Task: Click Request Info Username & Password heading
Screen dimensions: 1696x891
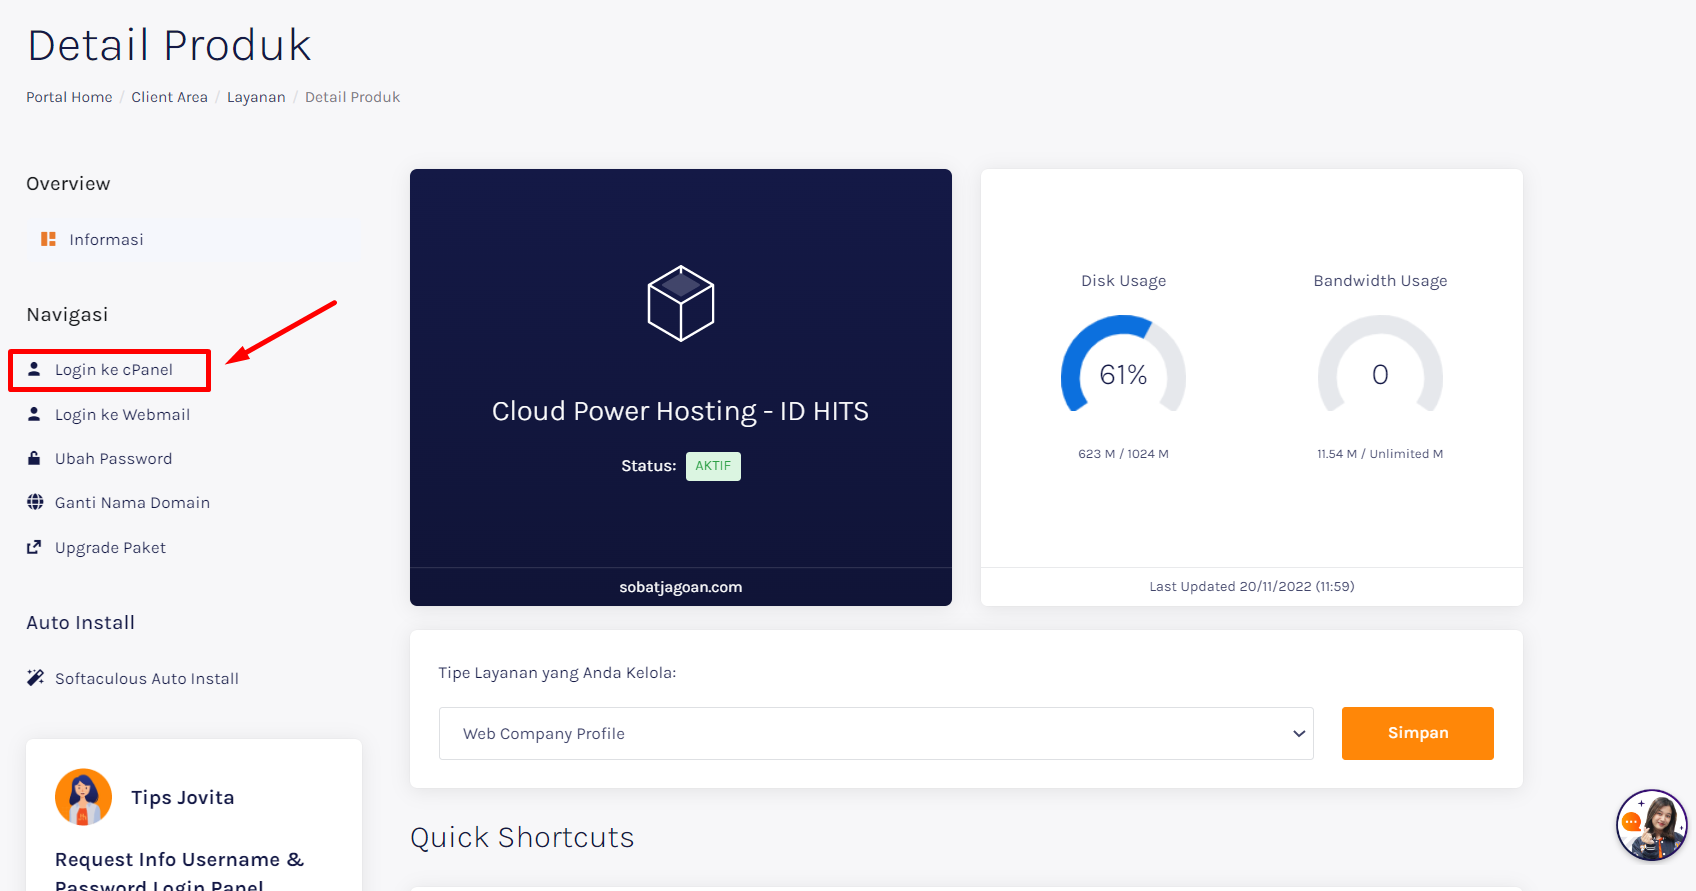Action: click(179, 872)
